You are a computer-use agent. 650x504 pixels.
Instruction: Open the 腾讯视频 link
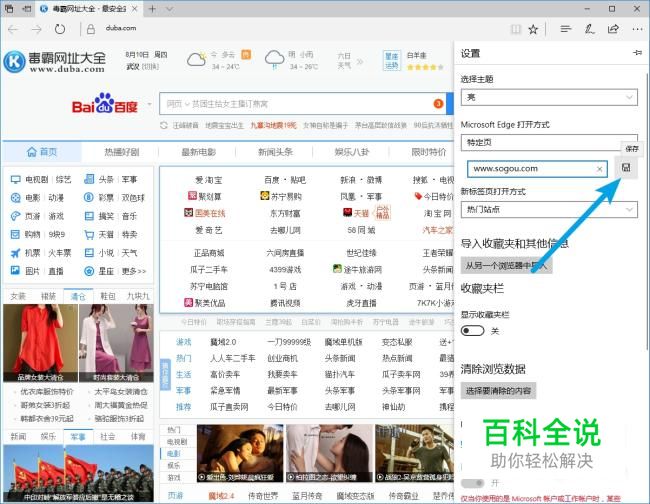[x=285, y=303]
